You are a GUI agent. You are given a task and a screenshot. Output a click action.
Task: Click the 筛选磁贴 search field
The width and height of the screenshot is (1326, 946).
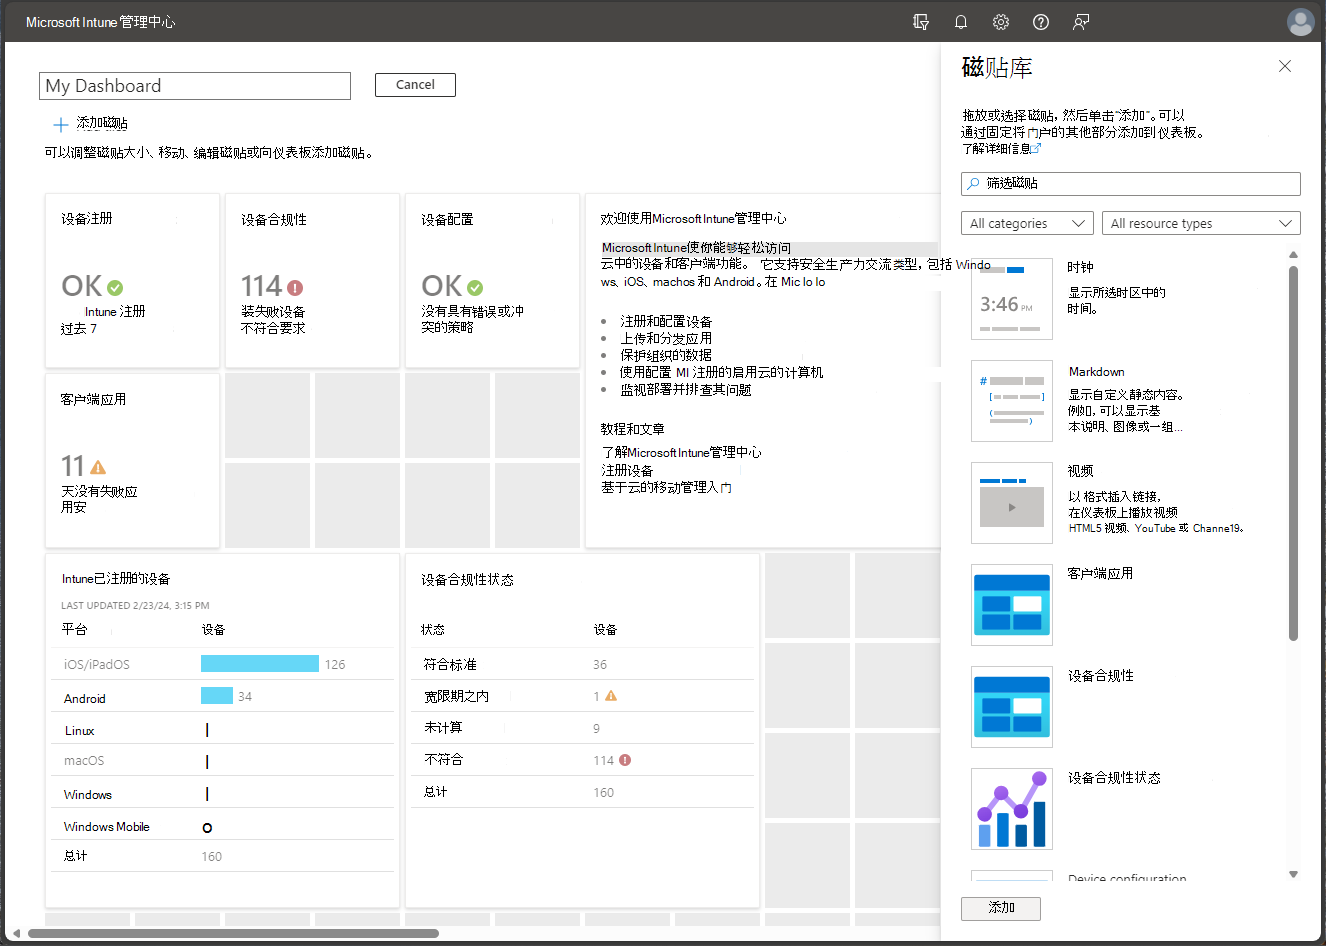click(x=1130, y=184)
